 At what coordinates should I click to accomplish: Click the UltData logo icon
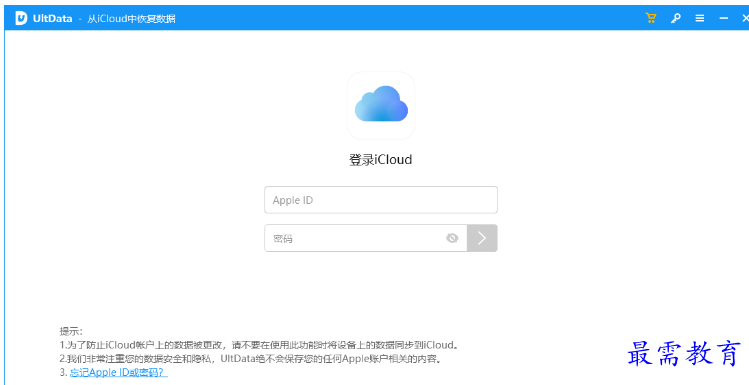(21, 18)
